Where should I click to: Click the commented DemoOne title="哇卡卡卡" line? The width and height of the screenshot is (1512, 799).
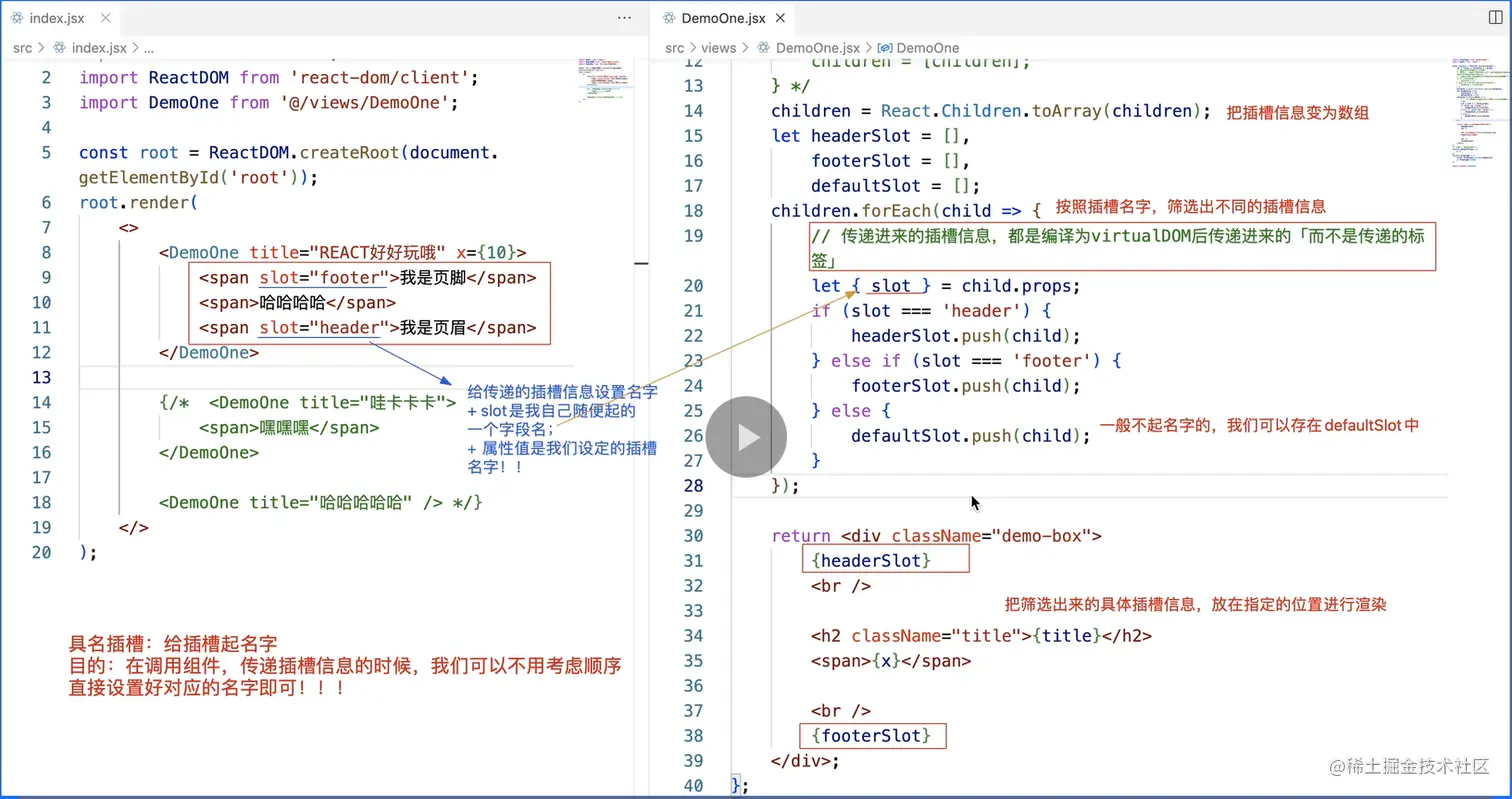click(308, 402)
